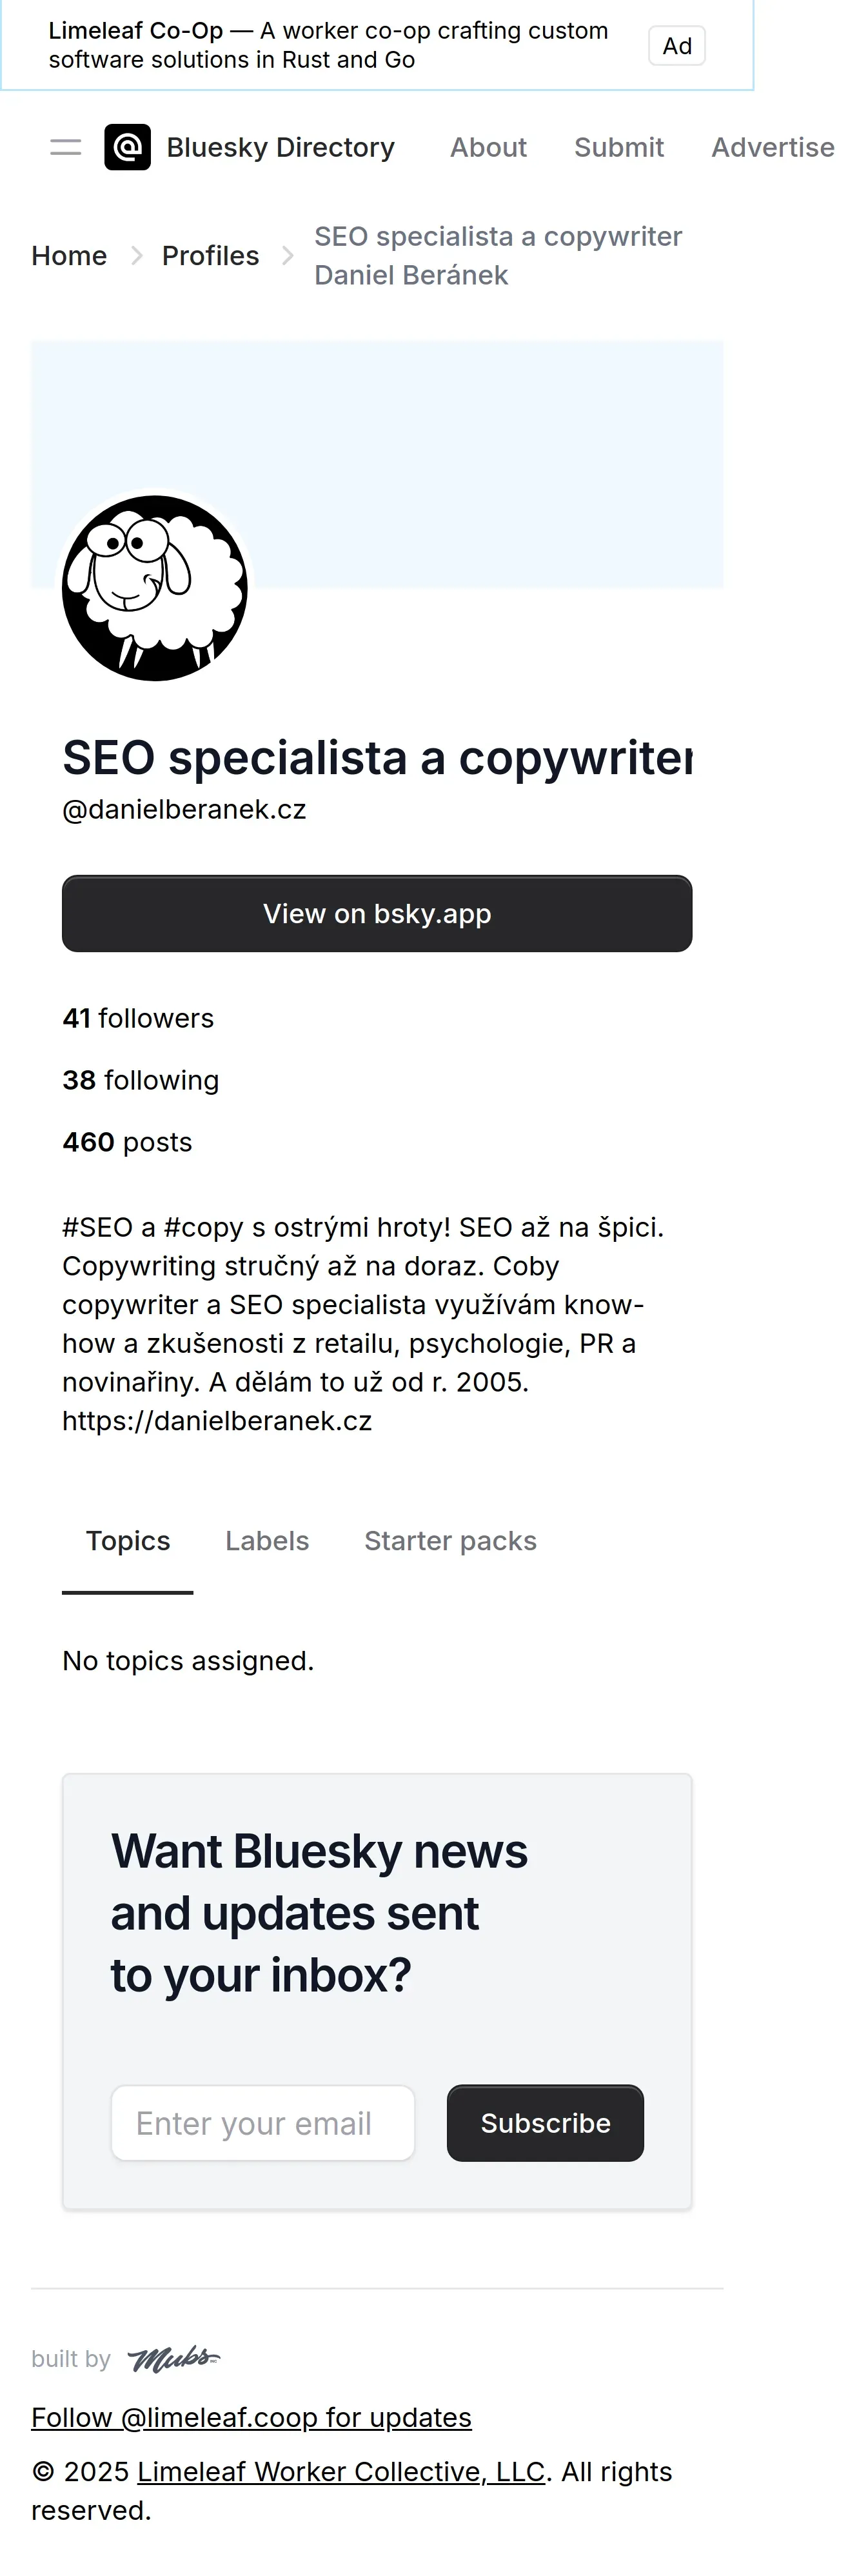Go to the Advertise page
859x2576 pixels.
772,148
